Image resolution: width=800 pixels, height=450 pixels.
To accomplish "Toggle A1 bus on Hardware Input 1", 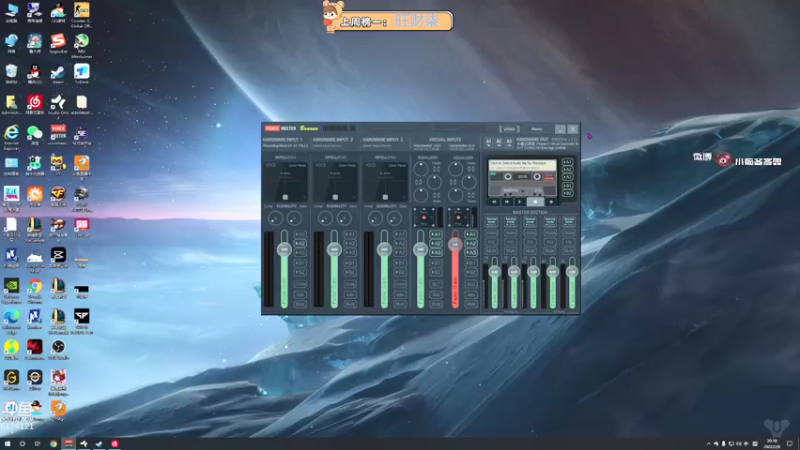I will tap(300, 235).
